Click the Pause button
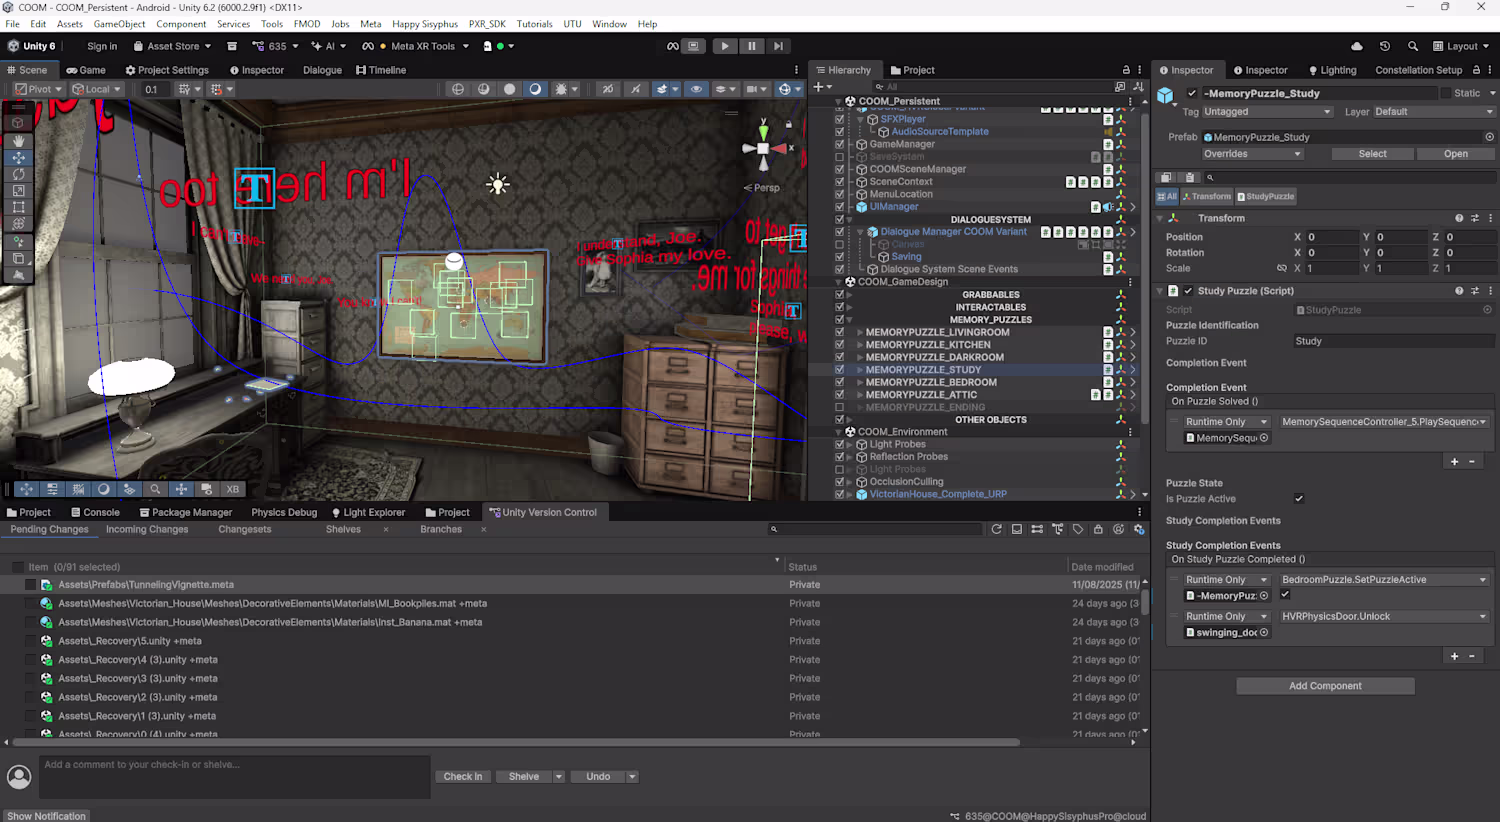This screenshot has height=822, width=1500. point(752,46)
